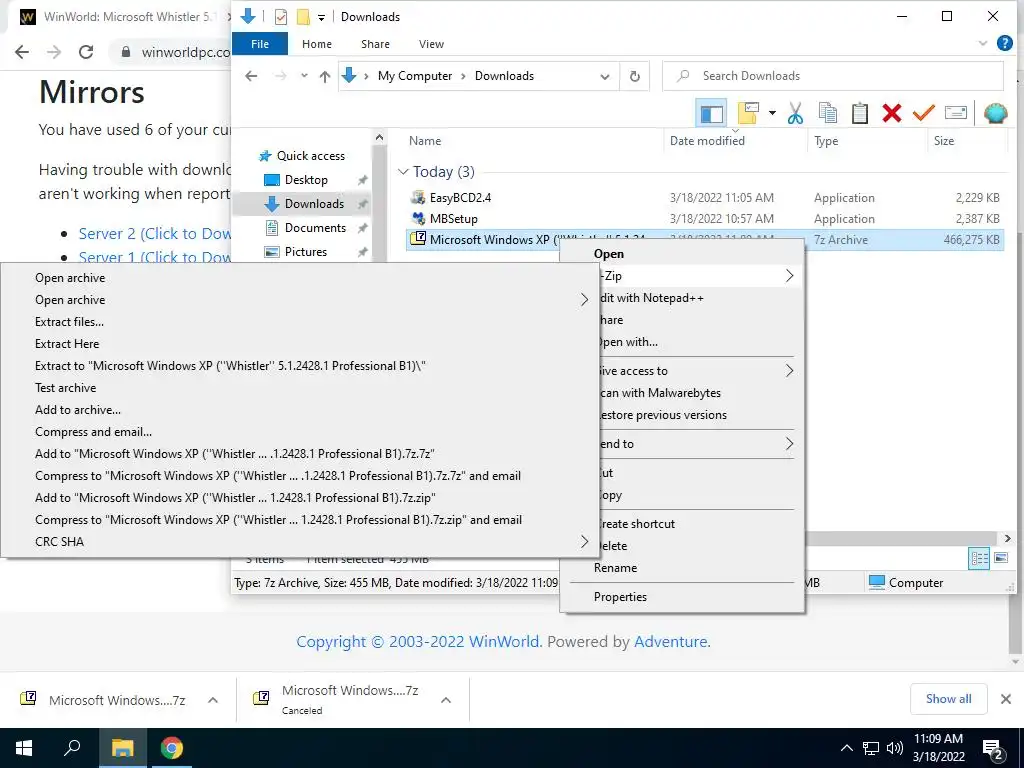The image size is (1024, 768).
Task: Click the Search Downloads field
Action: (833, 76)
